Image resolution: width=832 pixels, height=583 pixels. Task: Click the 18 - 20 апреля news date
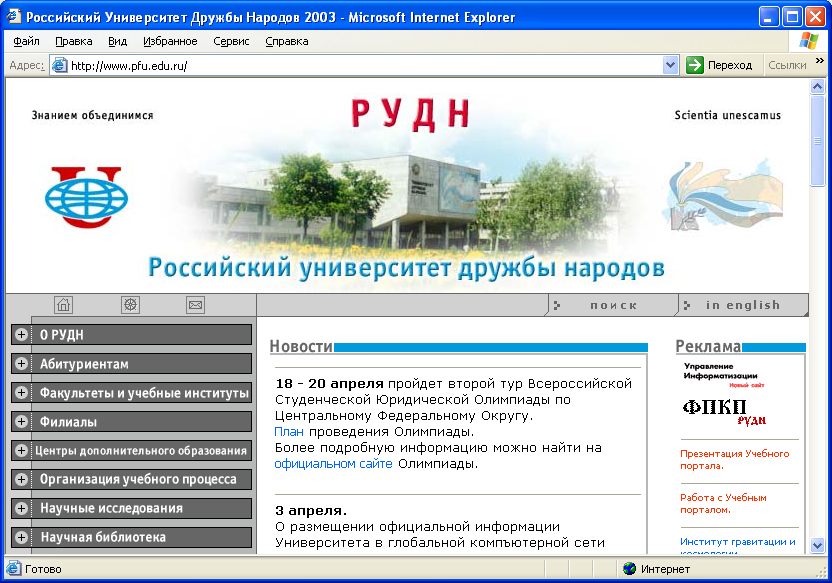(329, 384)
